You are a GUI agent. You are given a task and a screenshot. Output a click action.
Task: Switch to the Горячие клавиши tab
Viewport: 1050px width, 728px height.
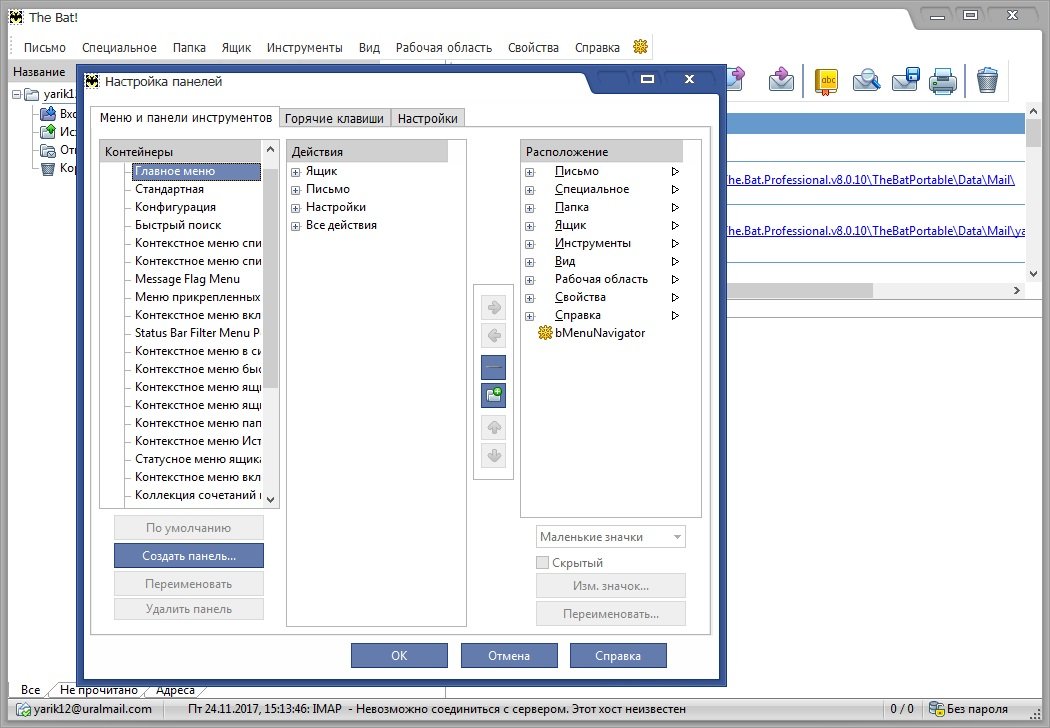pos(334,118)
